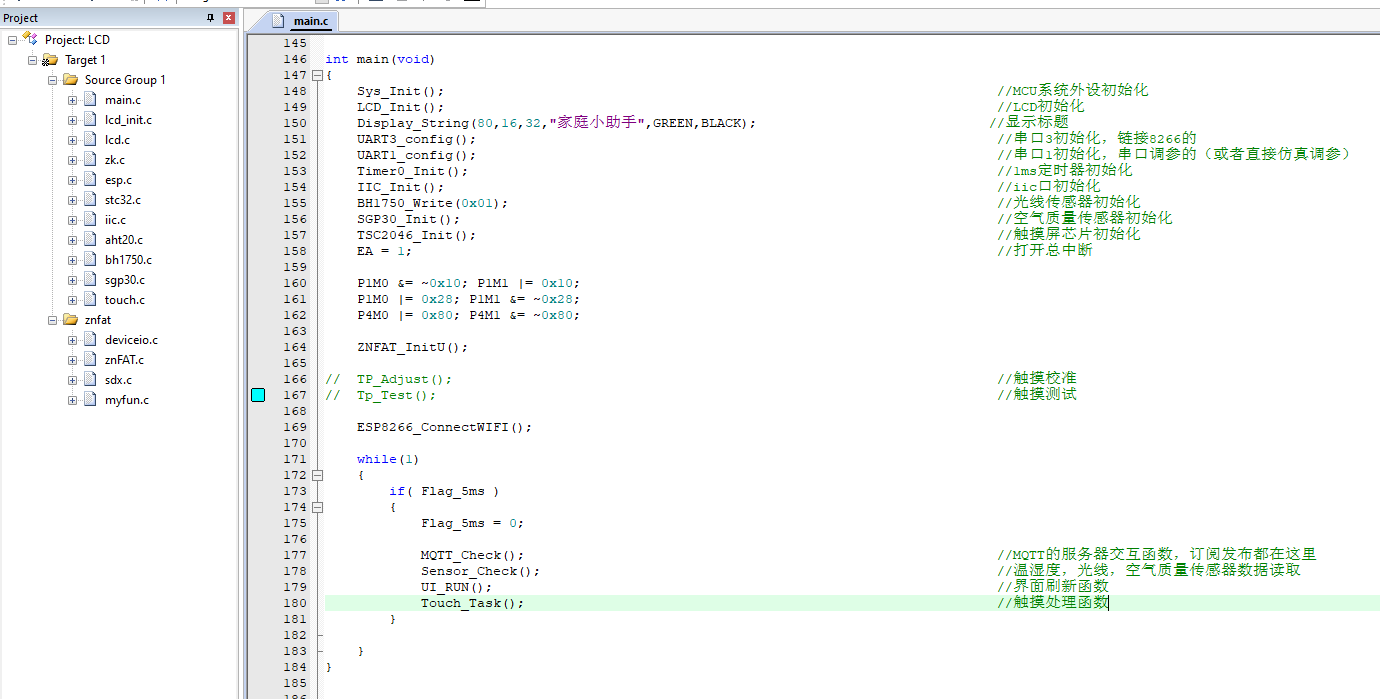Screen dimensions: 1380x699
Task: Click the Target 1 folder icon
Action: (50, 60)
